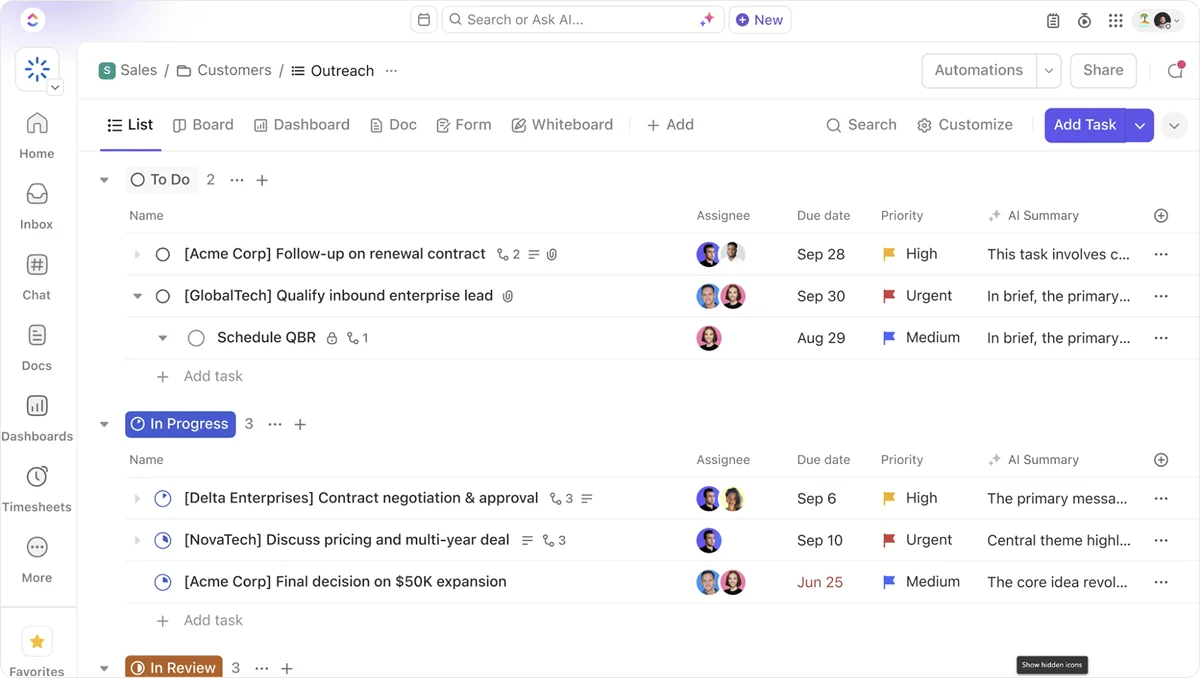The image size is (1200, 678).
Task: Click the attachment icon on GlobalTech task
Action: (x=508, y=296)
